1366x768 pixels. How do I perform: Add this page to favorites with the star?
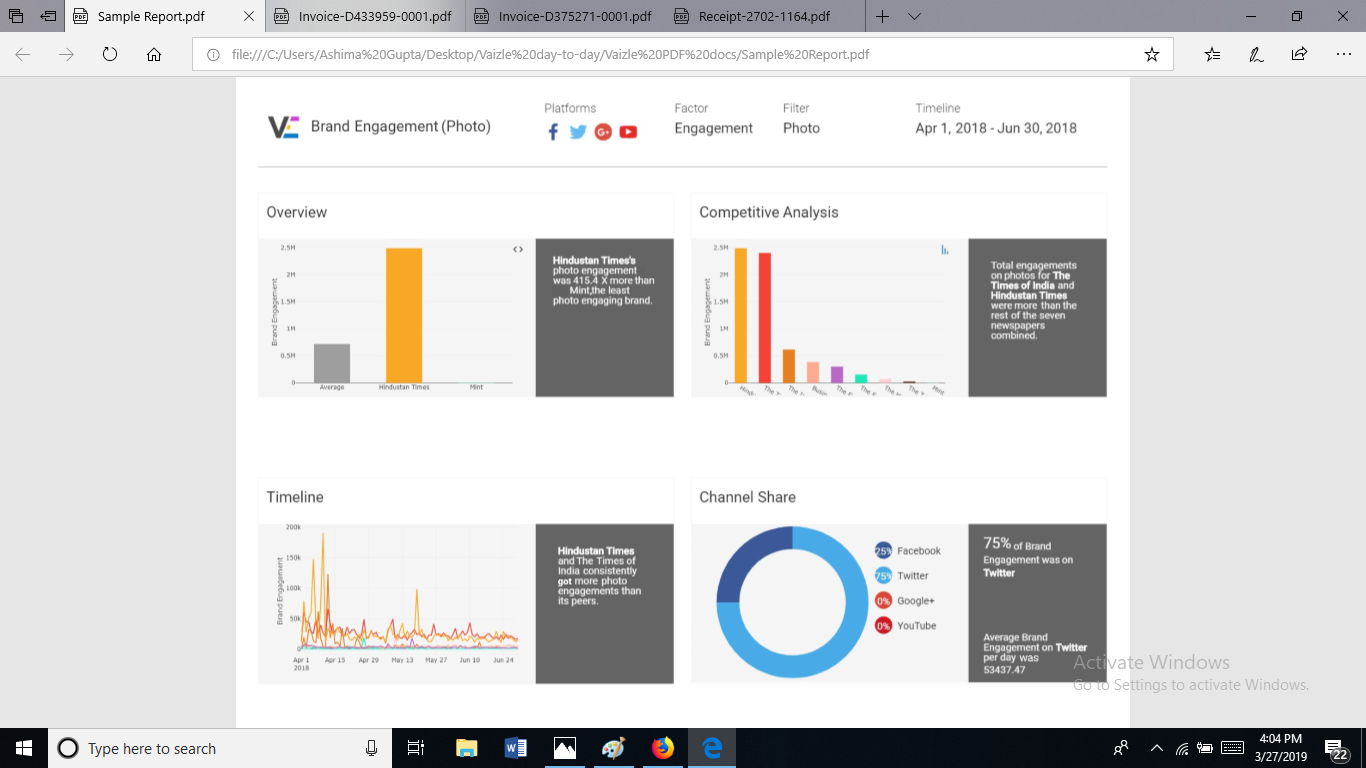[1152, 54]
